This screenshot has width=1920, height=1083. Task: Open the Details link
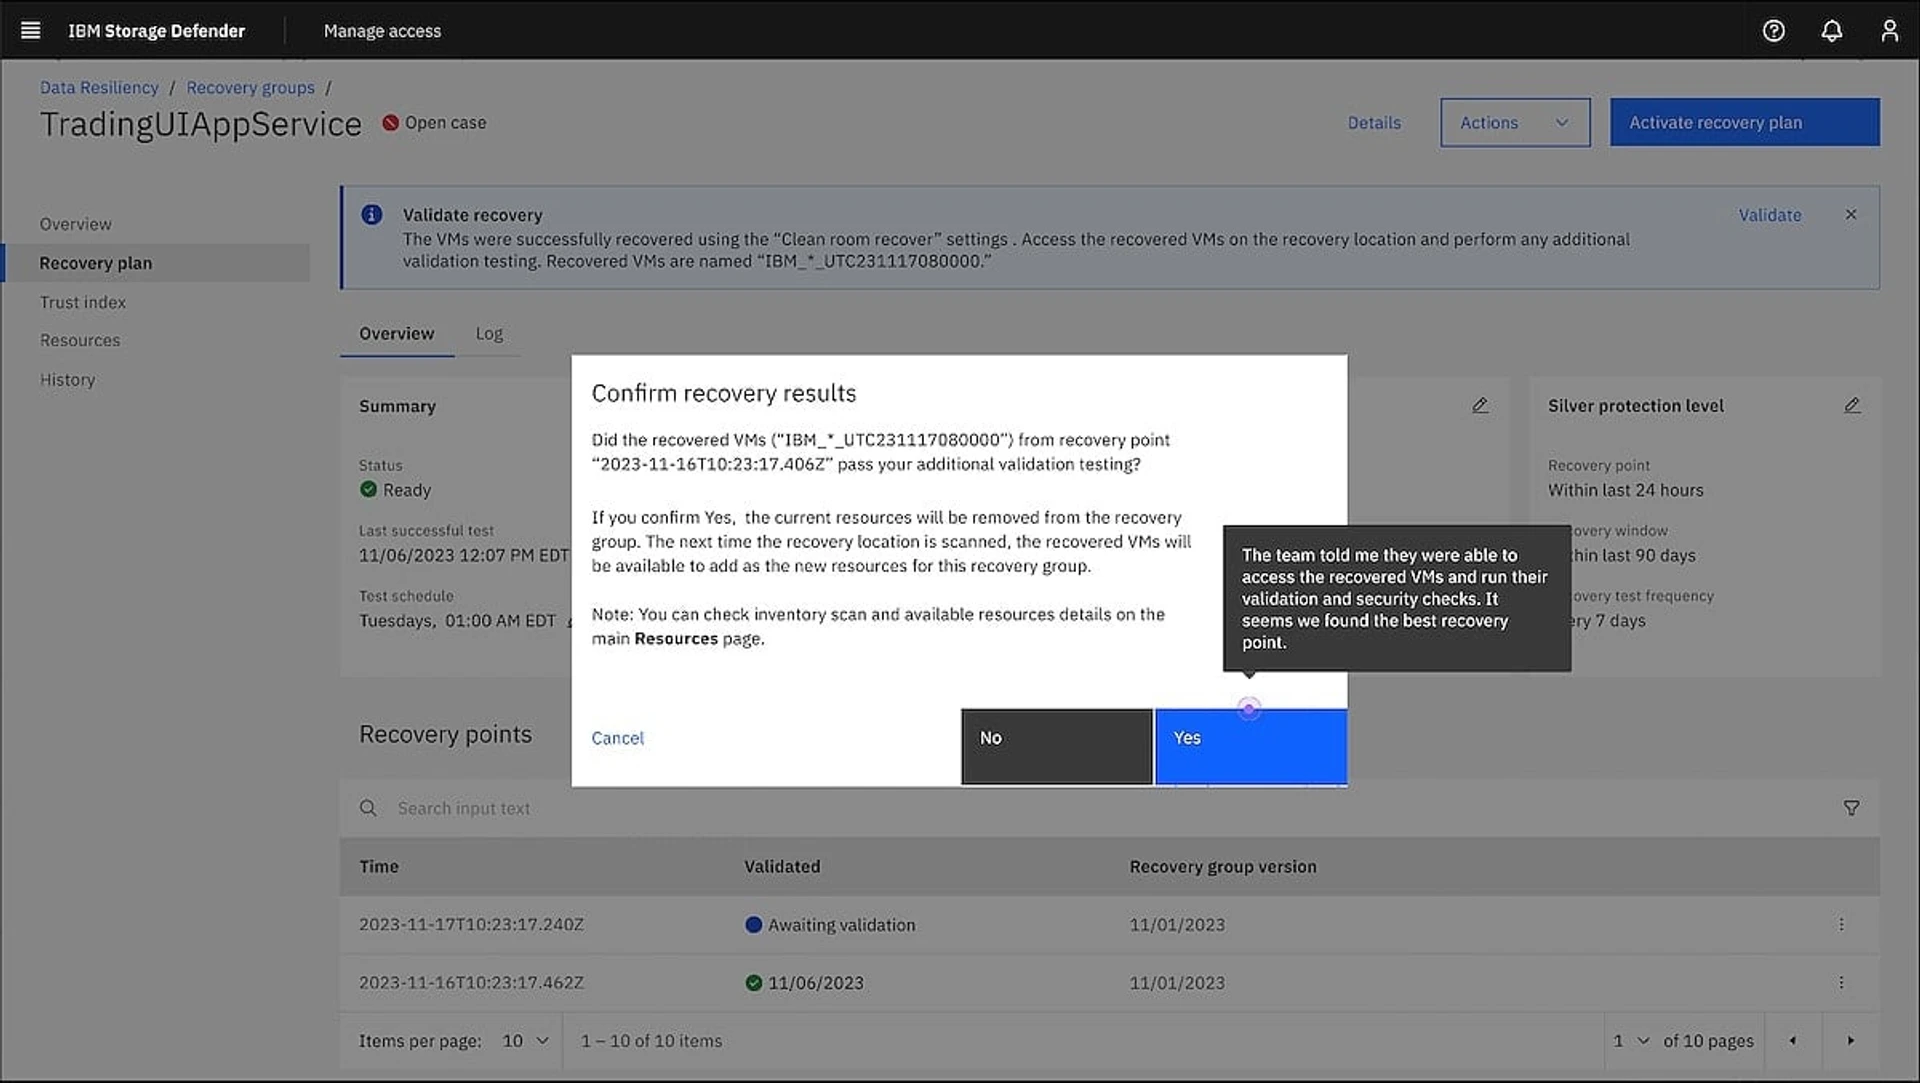click(1373, 123)
